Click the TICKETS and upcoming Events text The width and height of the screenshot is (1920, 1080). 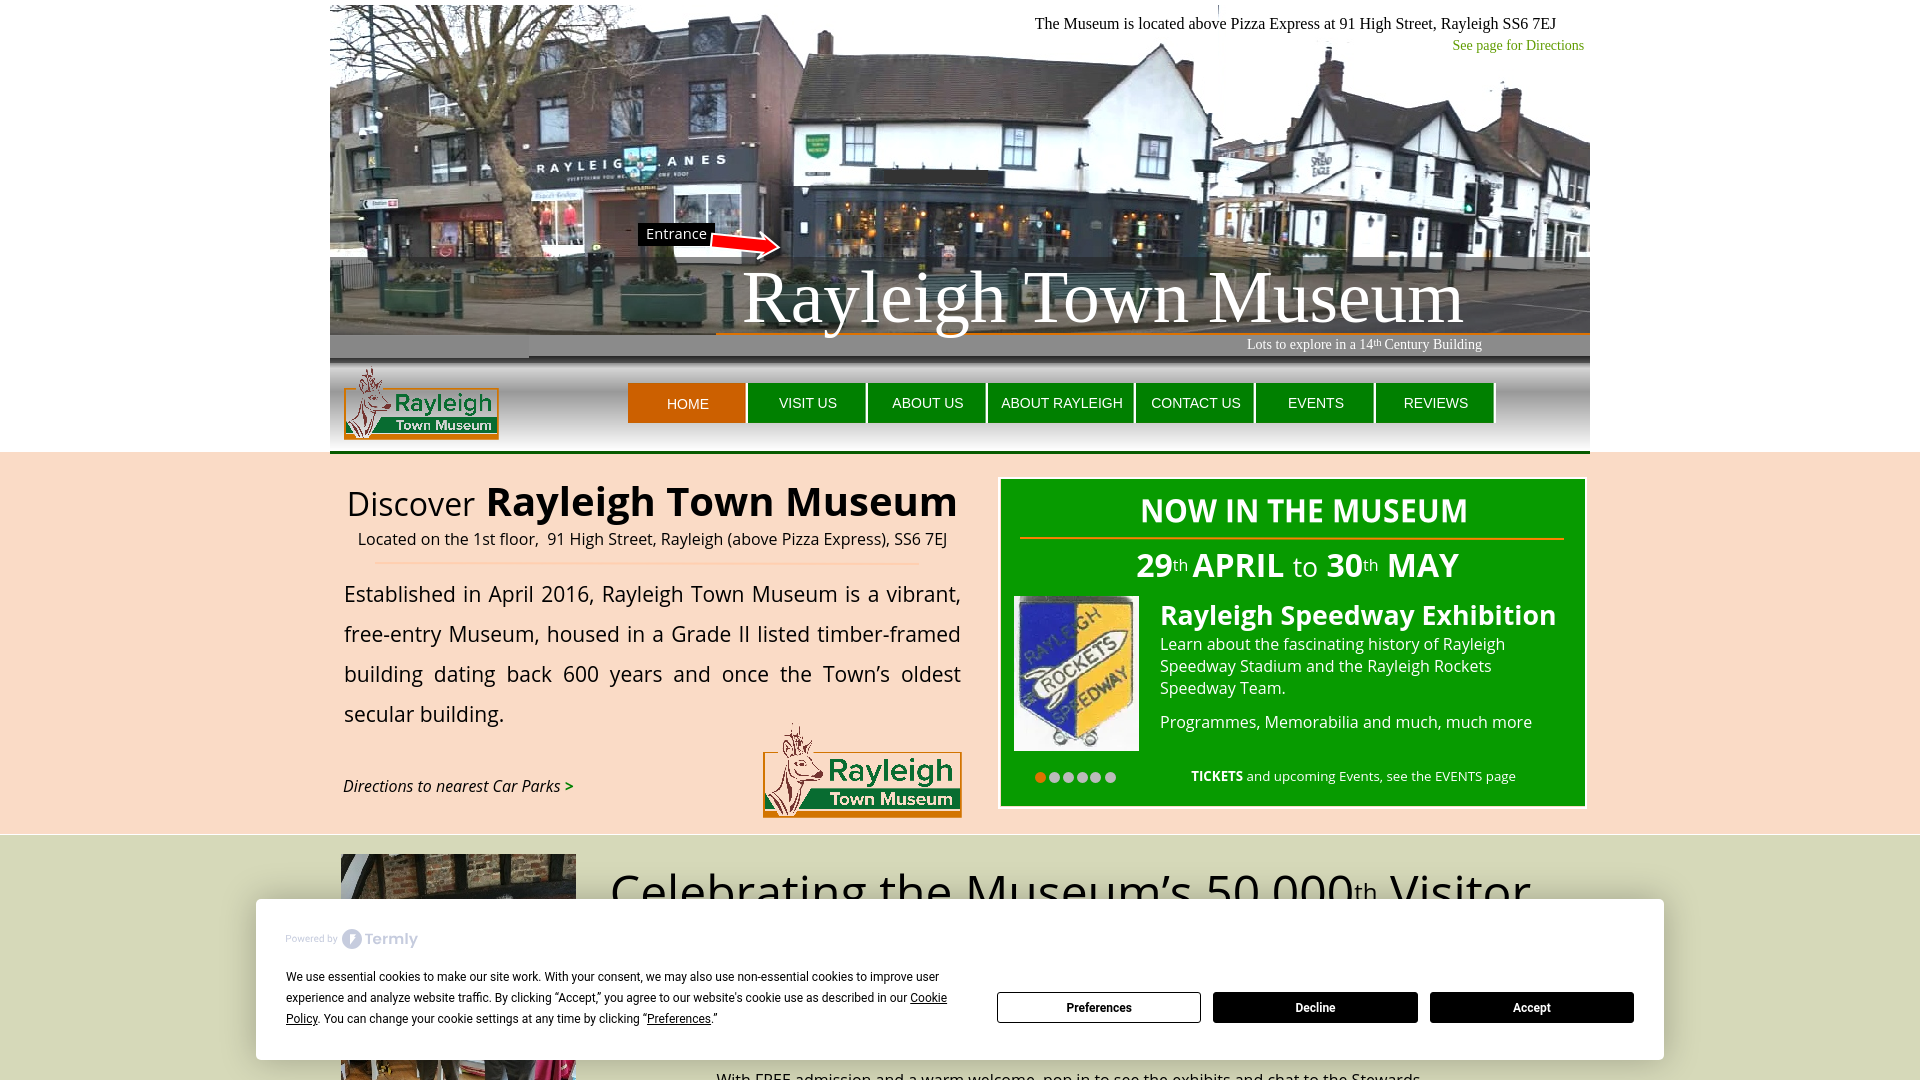1353,776
